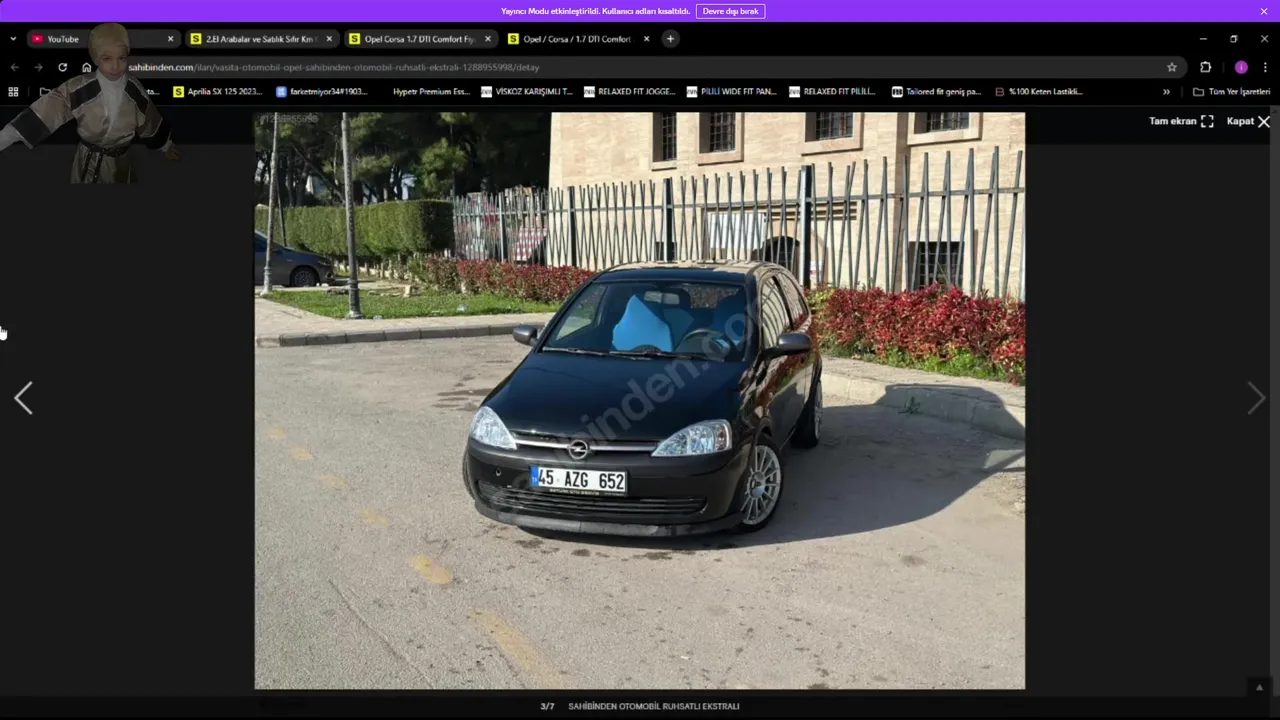The image size is (1280, 720).
Task: Open 'Tailored fit geniş pa...' bookmark
Action: pos(936,91)
